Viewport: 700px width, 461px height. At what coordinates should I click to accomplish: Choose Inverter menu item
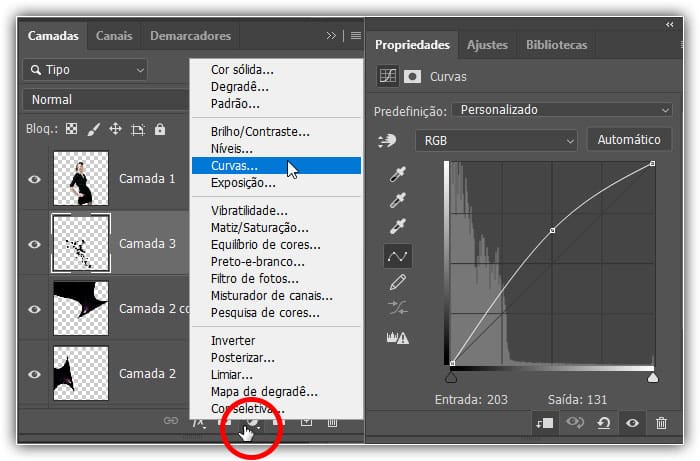(276, 341)
